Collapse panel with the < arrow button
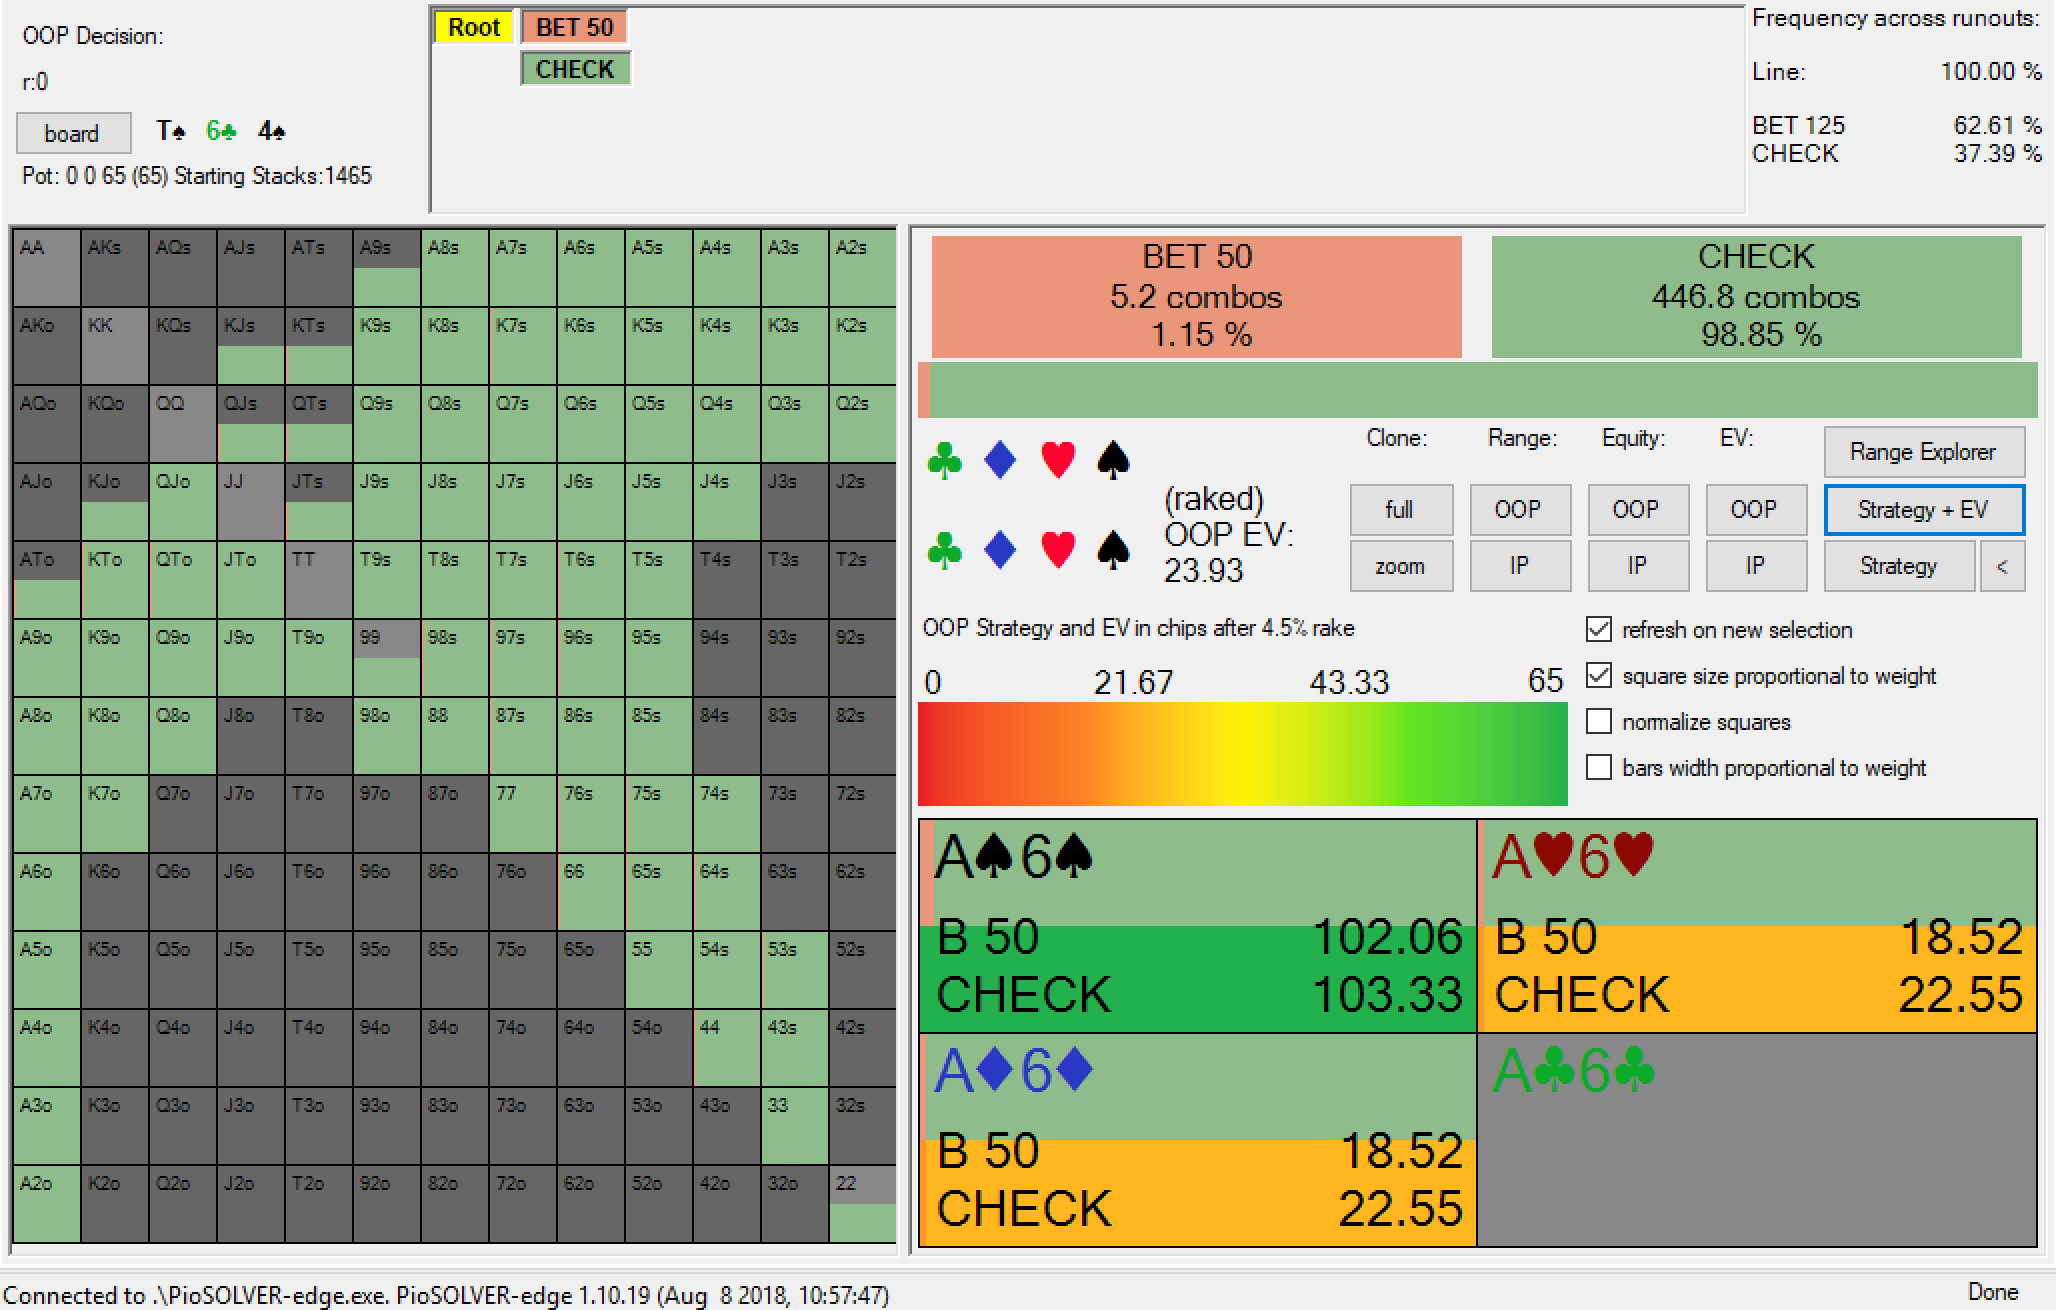 [x=2002, y=567]
